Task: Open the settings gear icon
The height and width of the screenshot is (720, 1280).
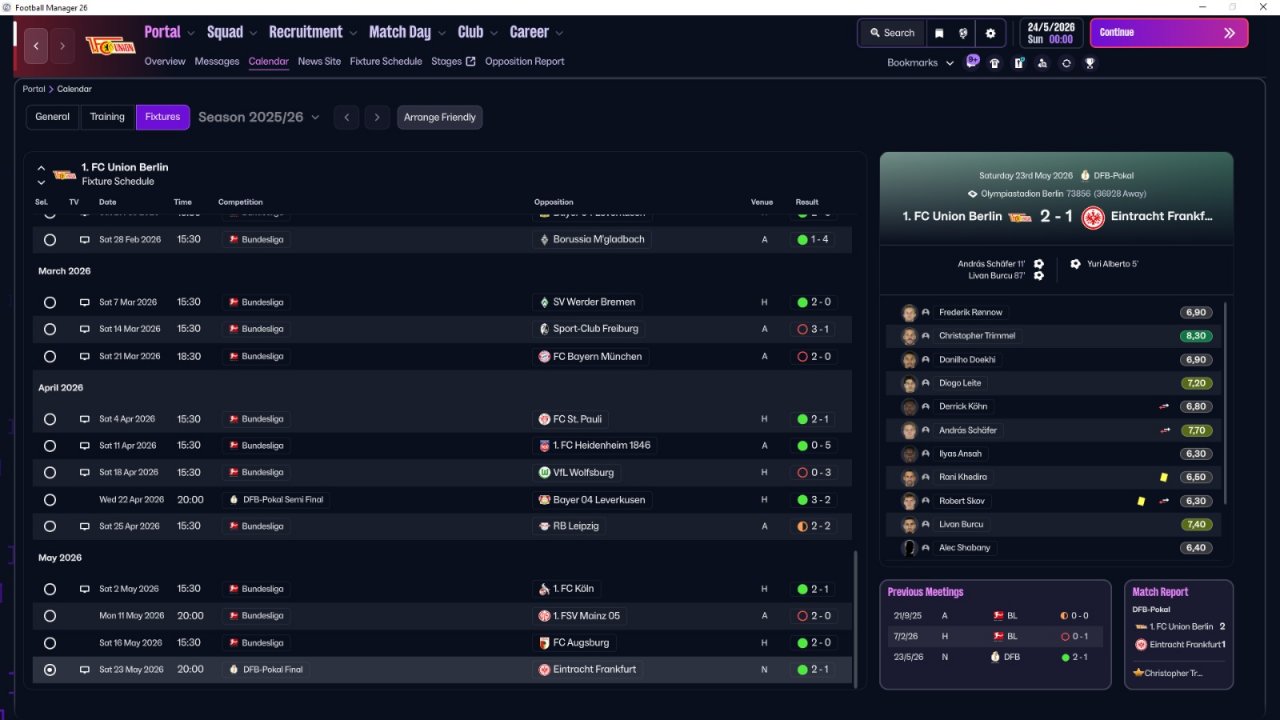Action: pos(991,33)
